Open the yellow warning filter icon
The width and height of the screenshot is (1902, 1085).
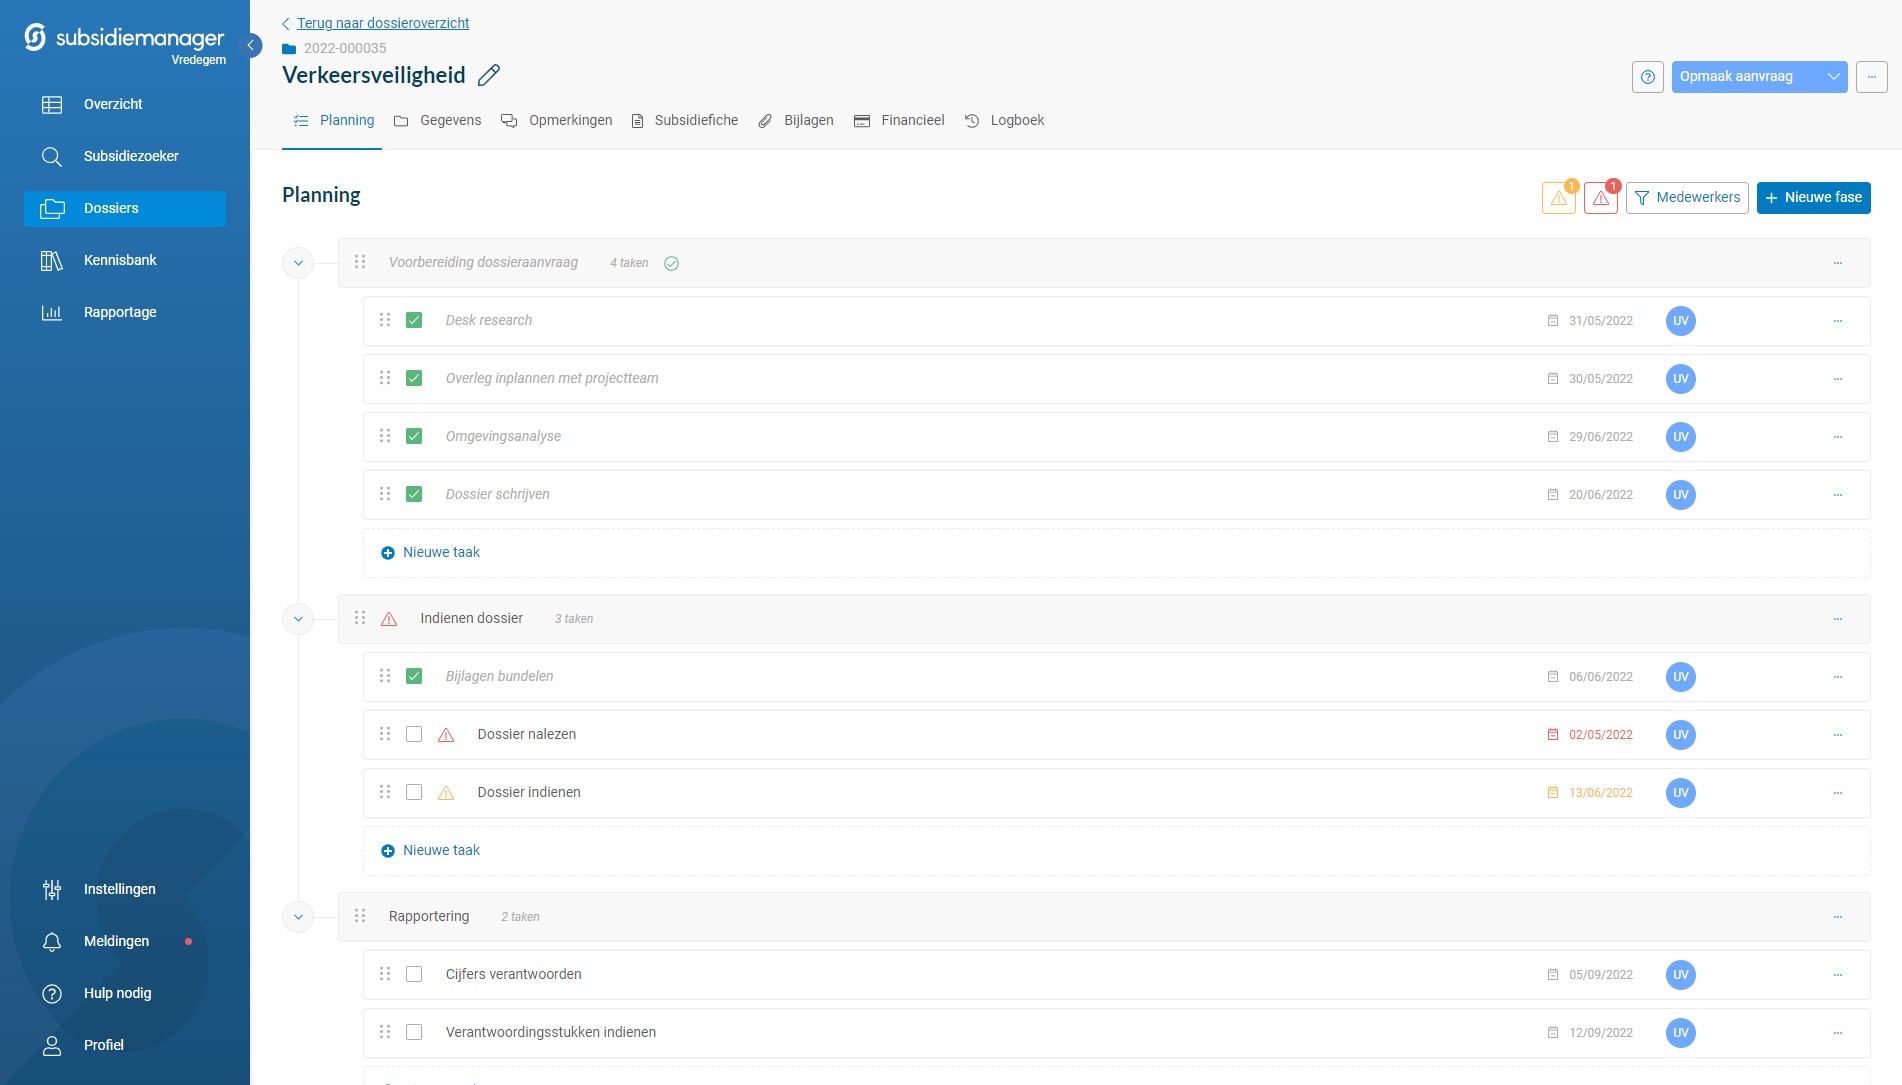pyautogui.click(x=1558, y=198)
